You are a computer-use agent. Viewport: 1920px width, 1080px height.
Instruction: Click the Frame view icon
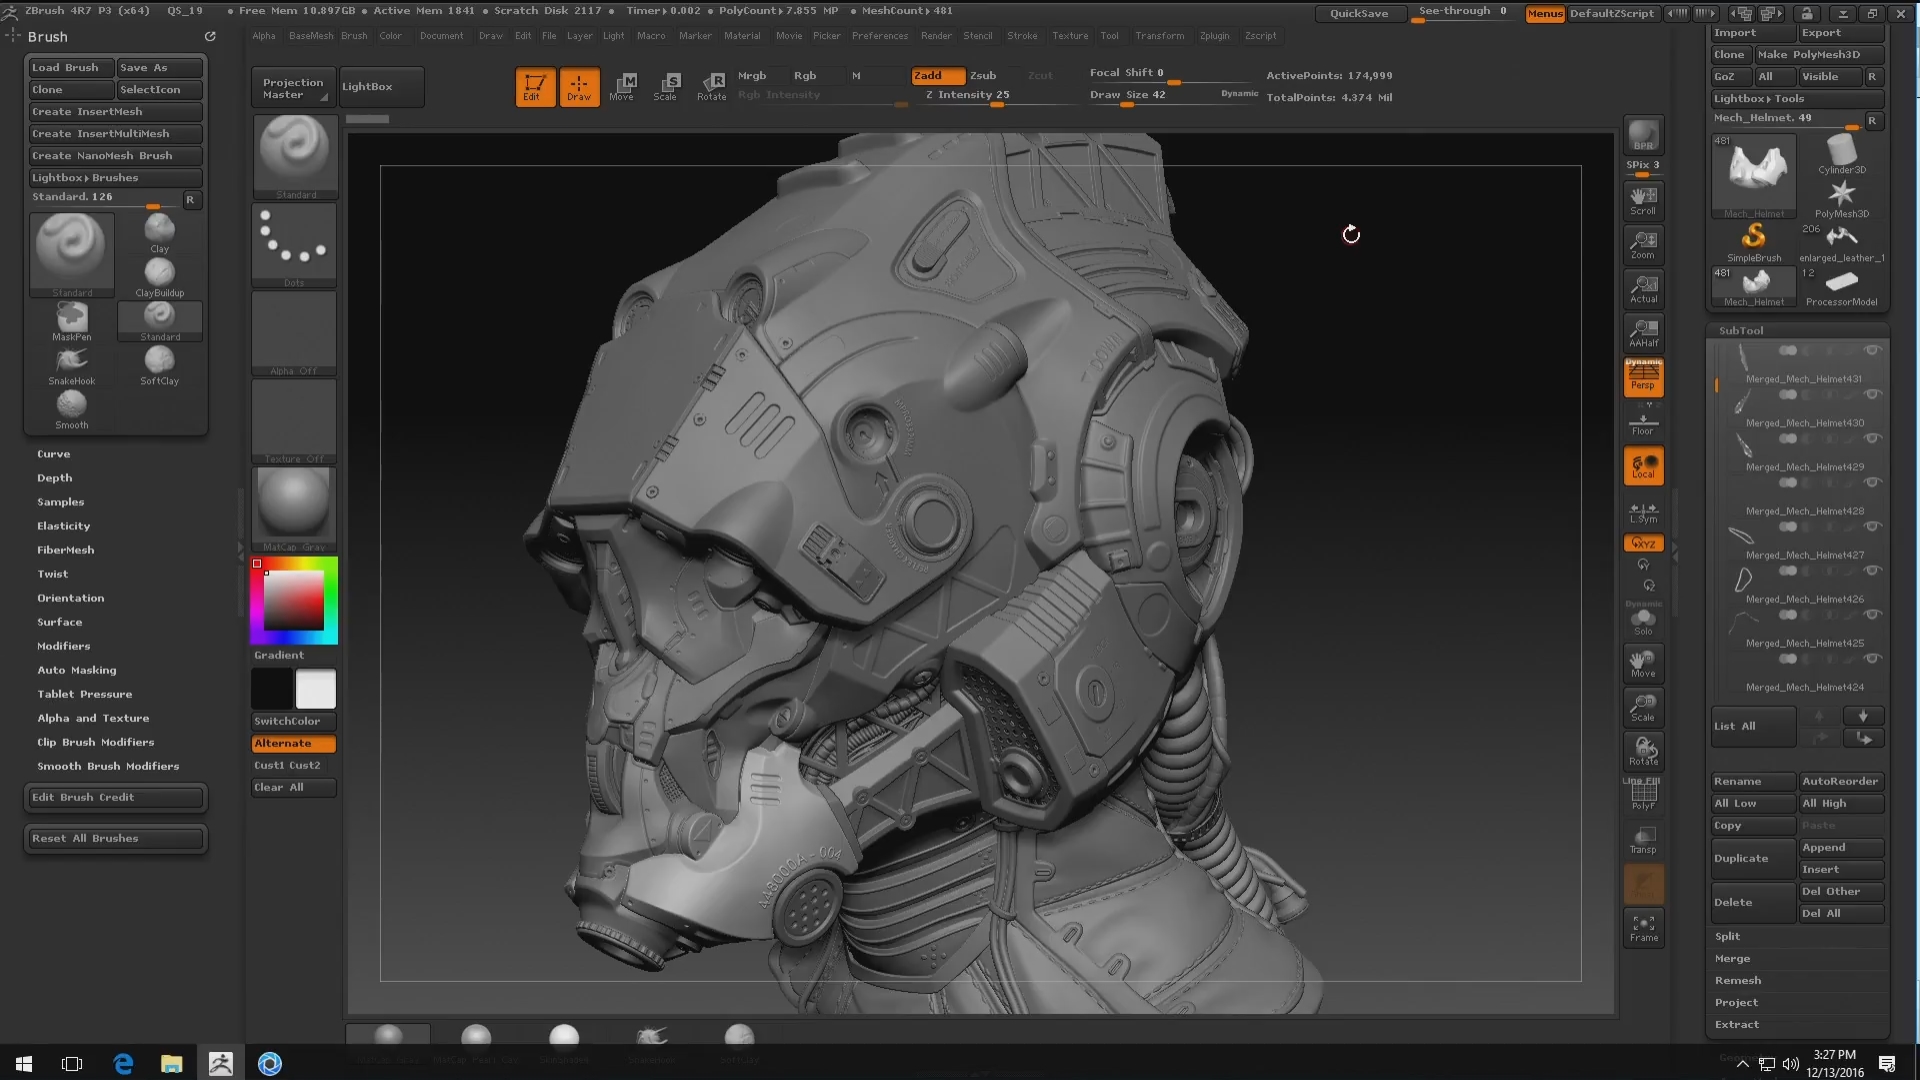pyautogui.click(x=1643, y=927)
